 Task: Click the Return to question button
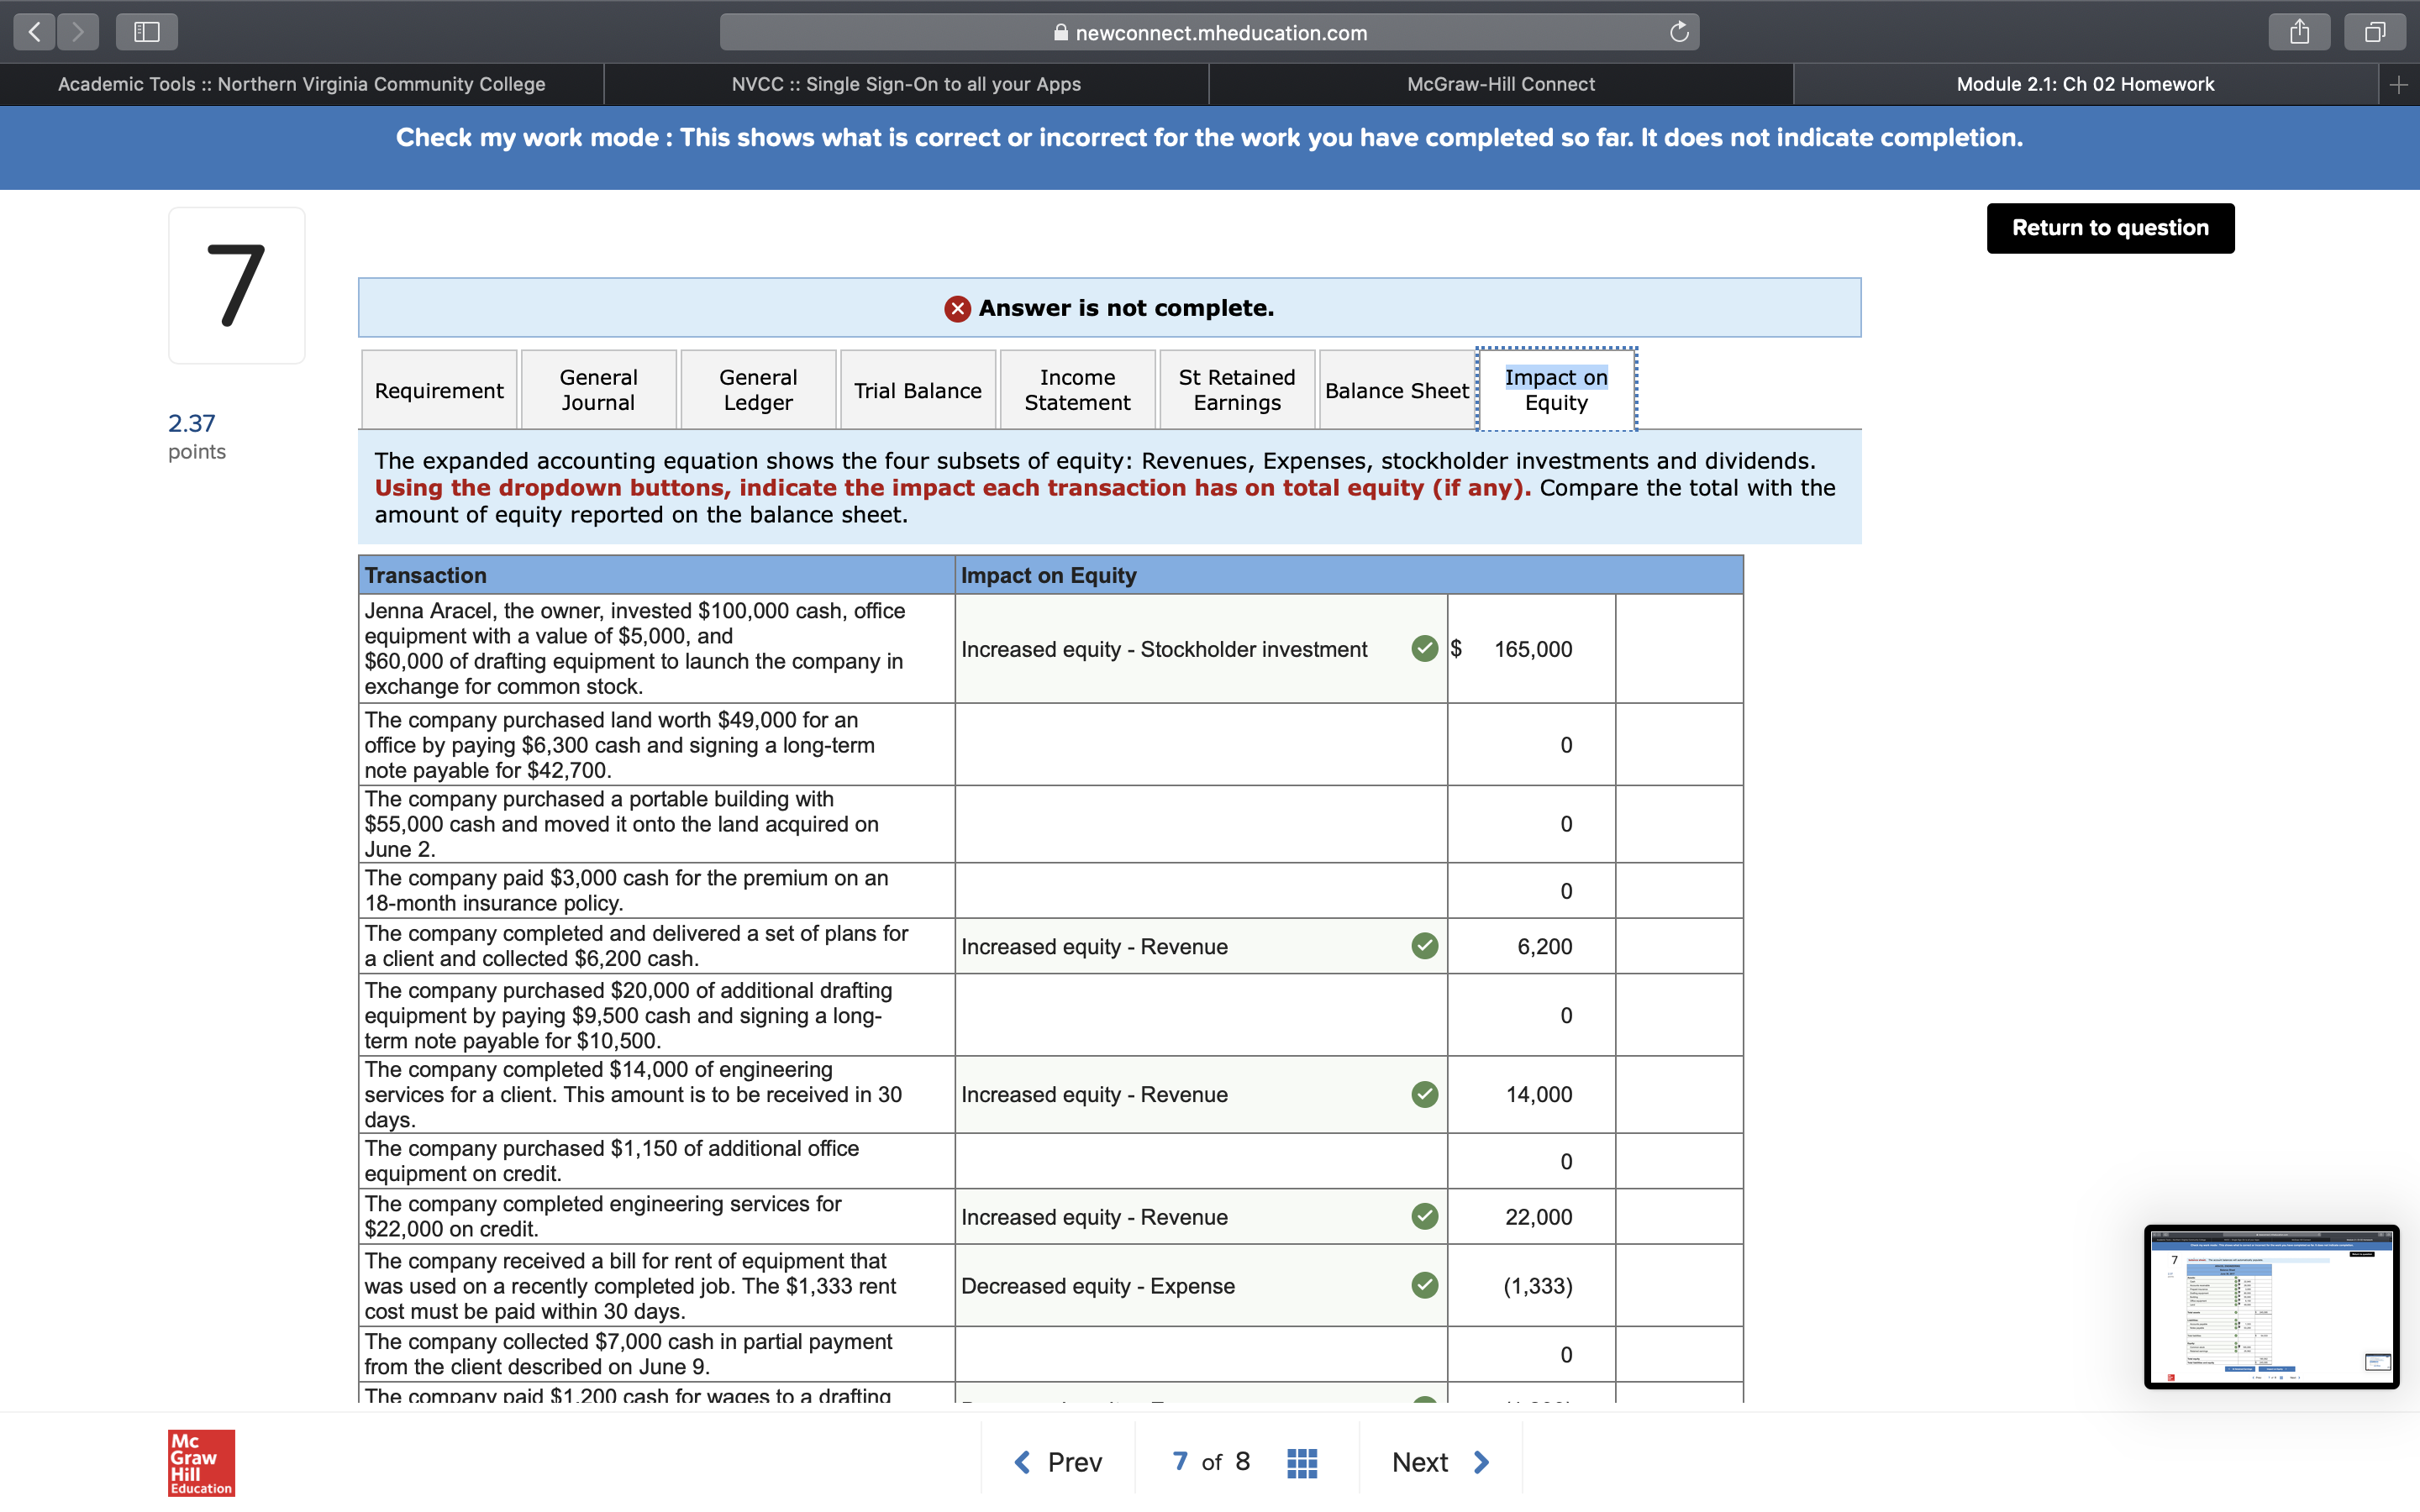(x=2110, y=228)
